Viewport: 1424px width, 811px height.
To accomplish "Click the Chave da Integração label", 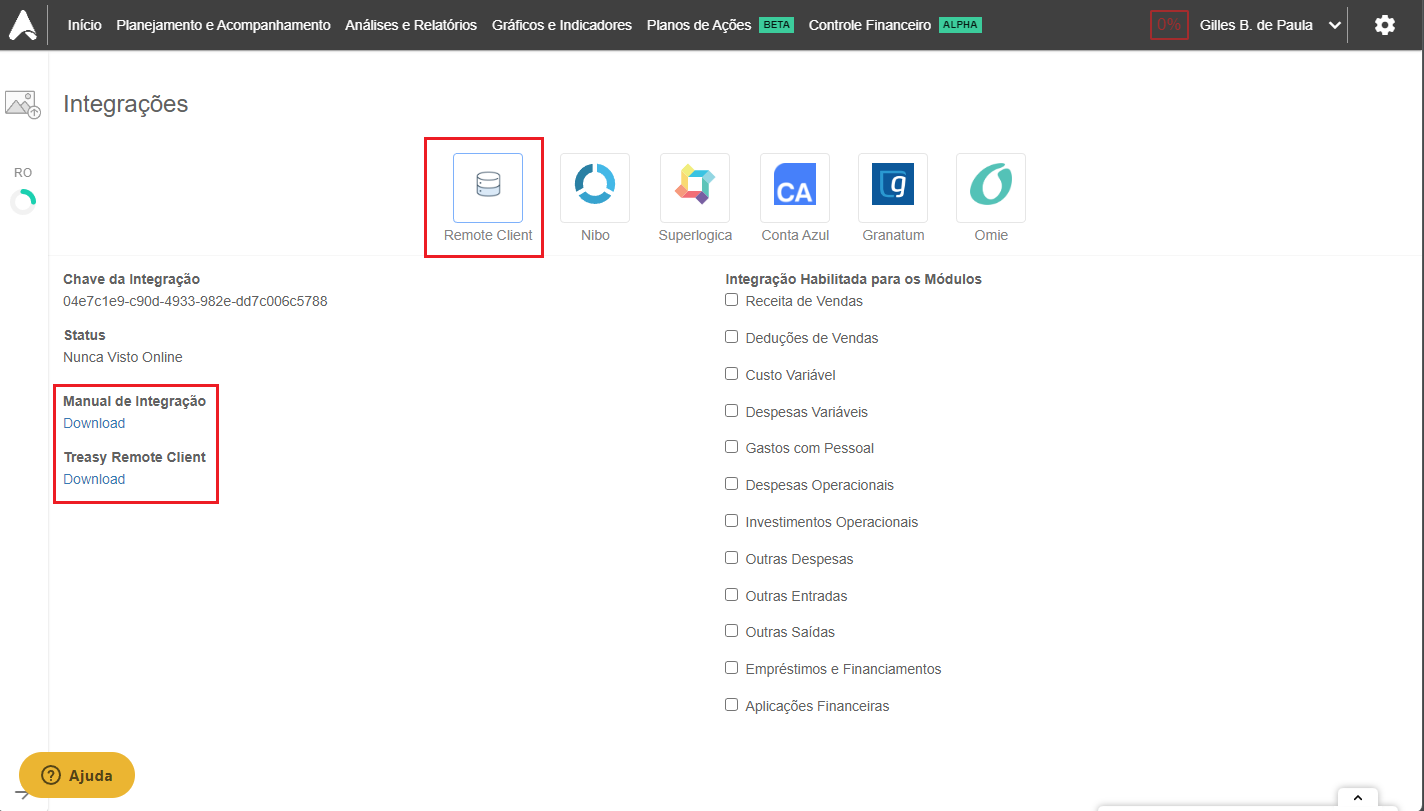I will click(131, 279).
